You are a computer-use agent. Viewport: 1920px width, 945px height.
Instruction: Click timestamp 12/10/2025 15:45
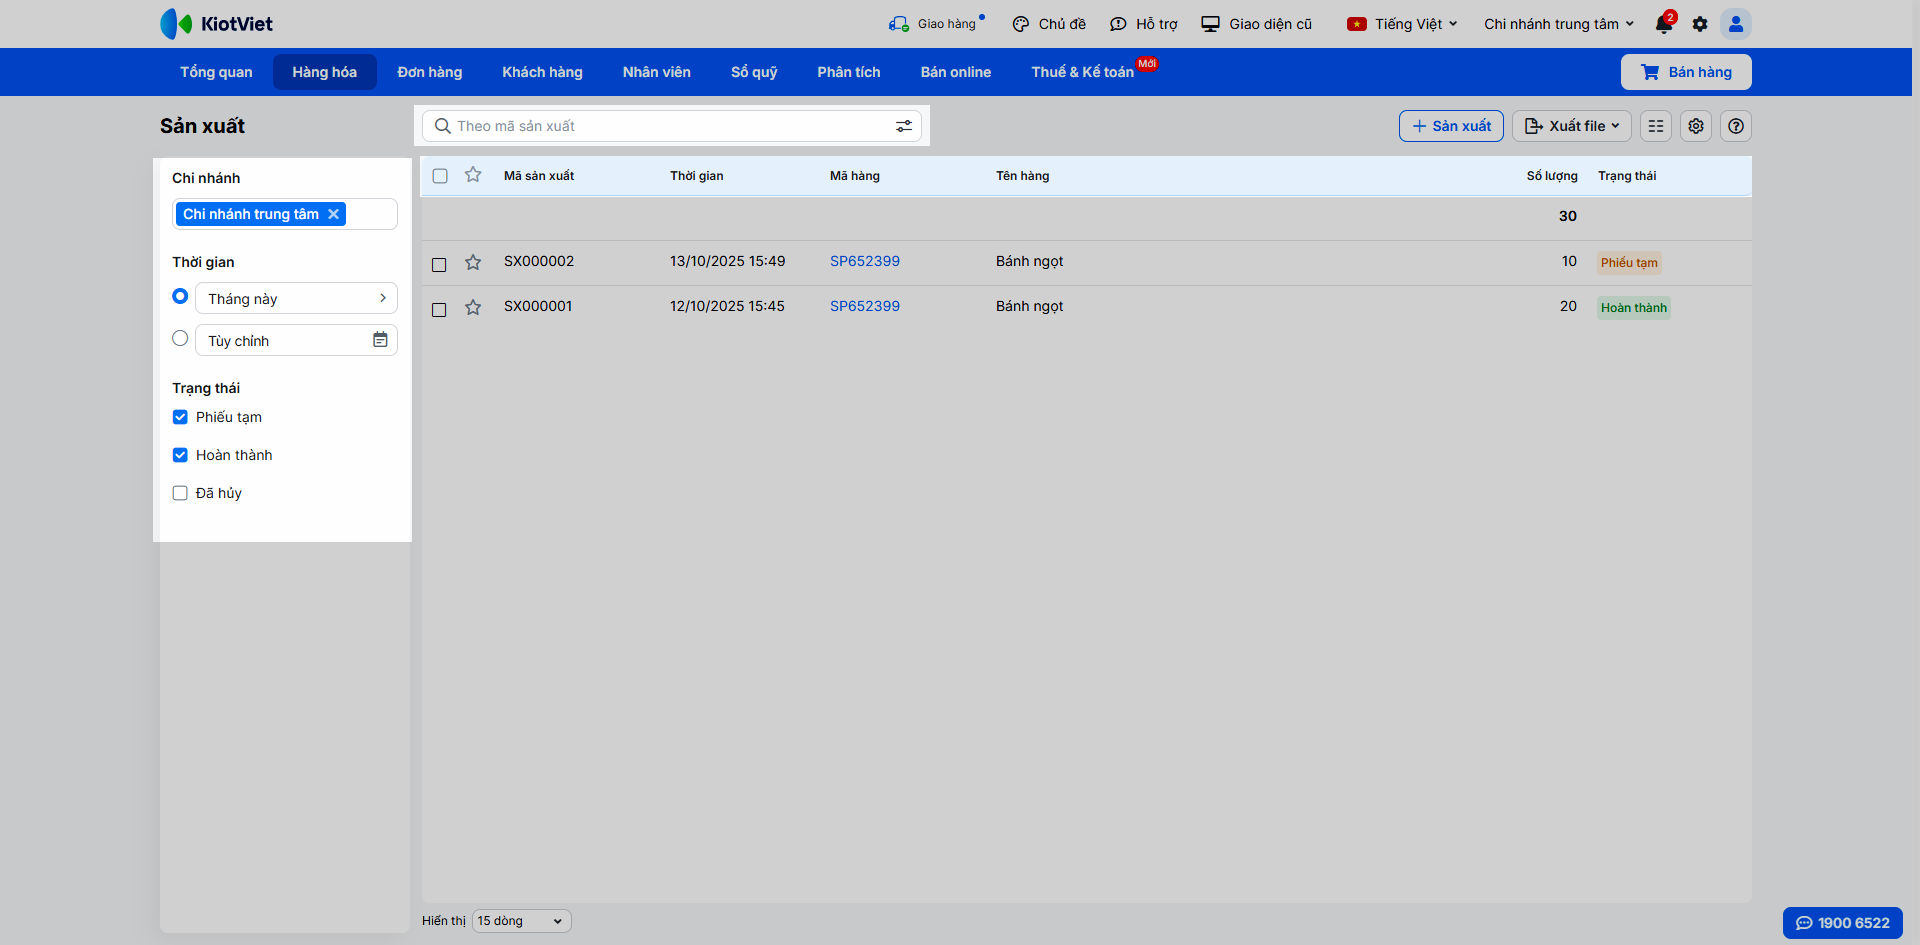pos(727,306)
